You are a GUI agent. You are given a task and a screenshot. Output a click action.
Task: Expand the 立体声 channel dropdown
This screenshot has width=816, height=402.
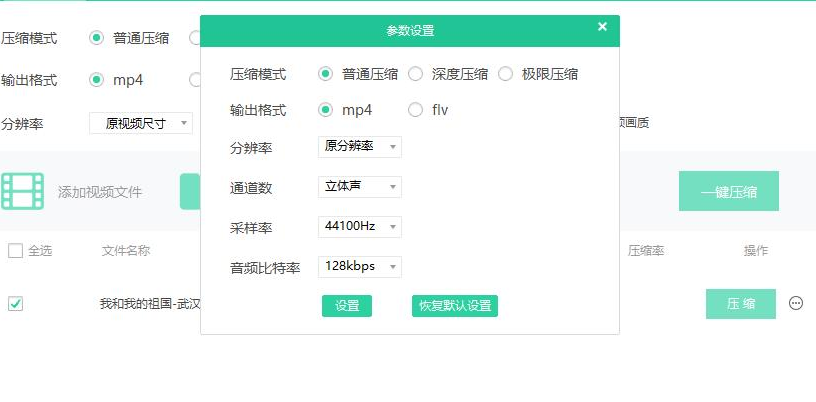tap(360, 187)
